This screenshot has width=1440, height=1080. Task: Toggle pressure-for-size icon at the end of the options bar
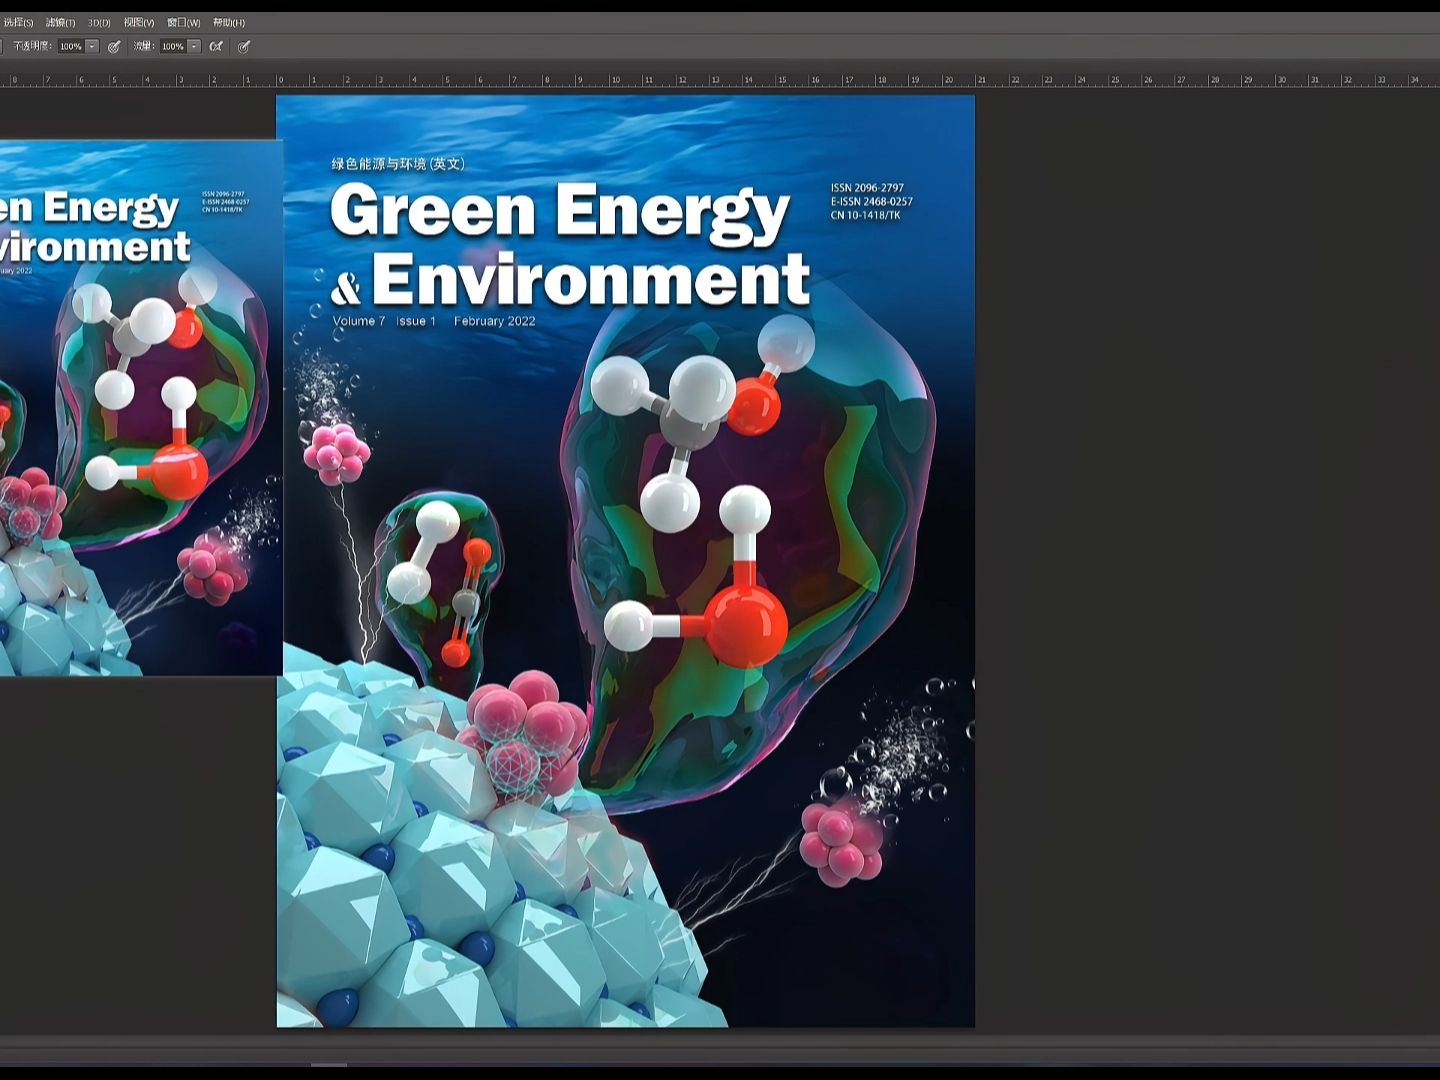click(x=244, y=46)
